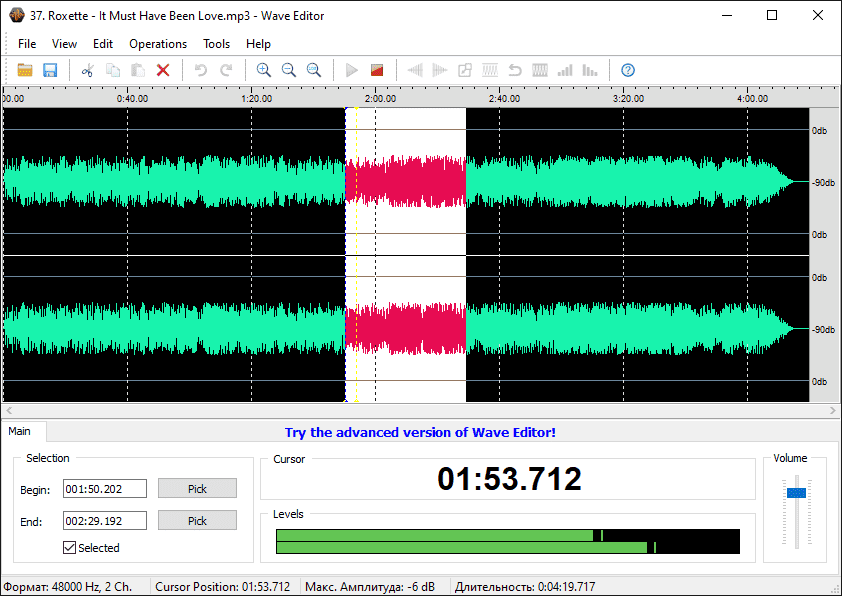
Task: Open the Operations menu
Action: tap(158, 44)
